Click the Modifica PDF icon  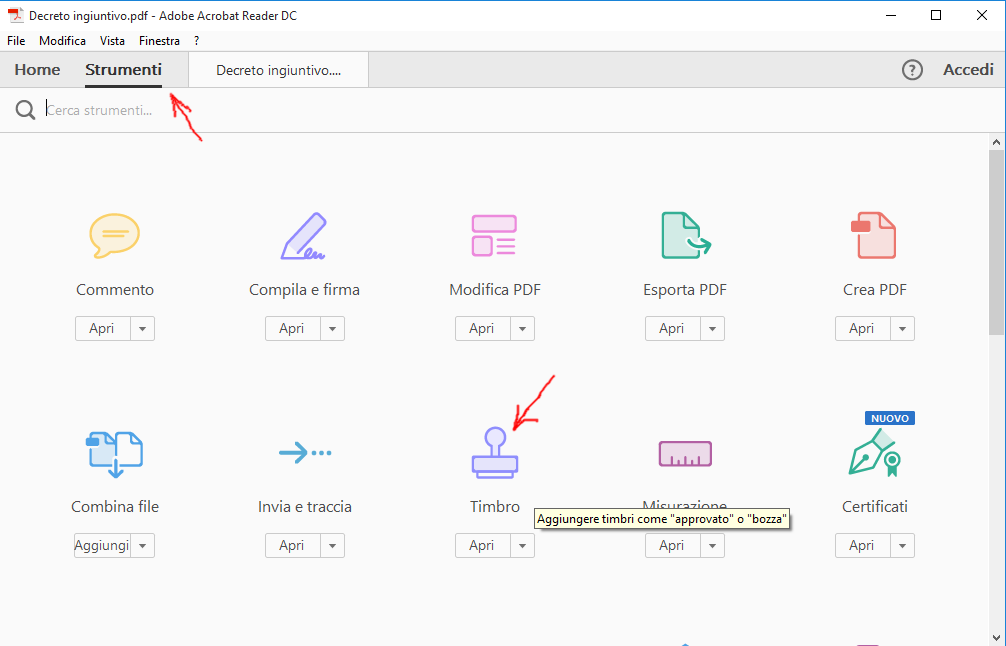pos(494,235)
